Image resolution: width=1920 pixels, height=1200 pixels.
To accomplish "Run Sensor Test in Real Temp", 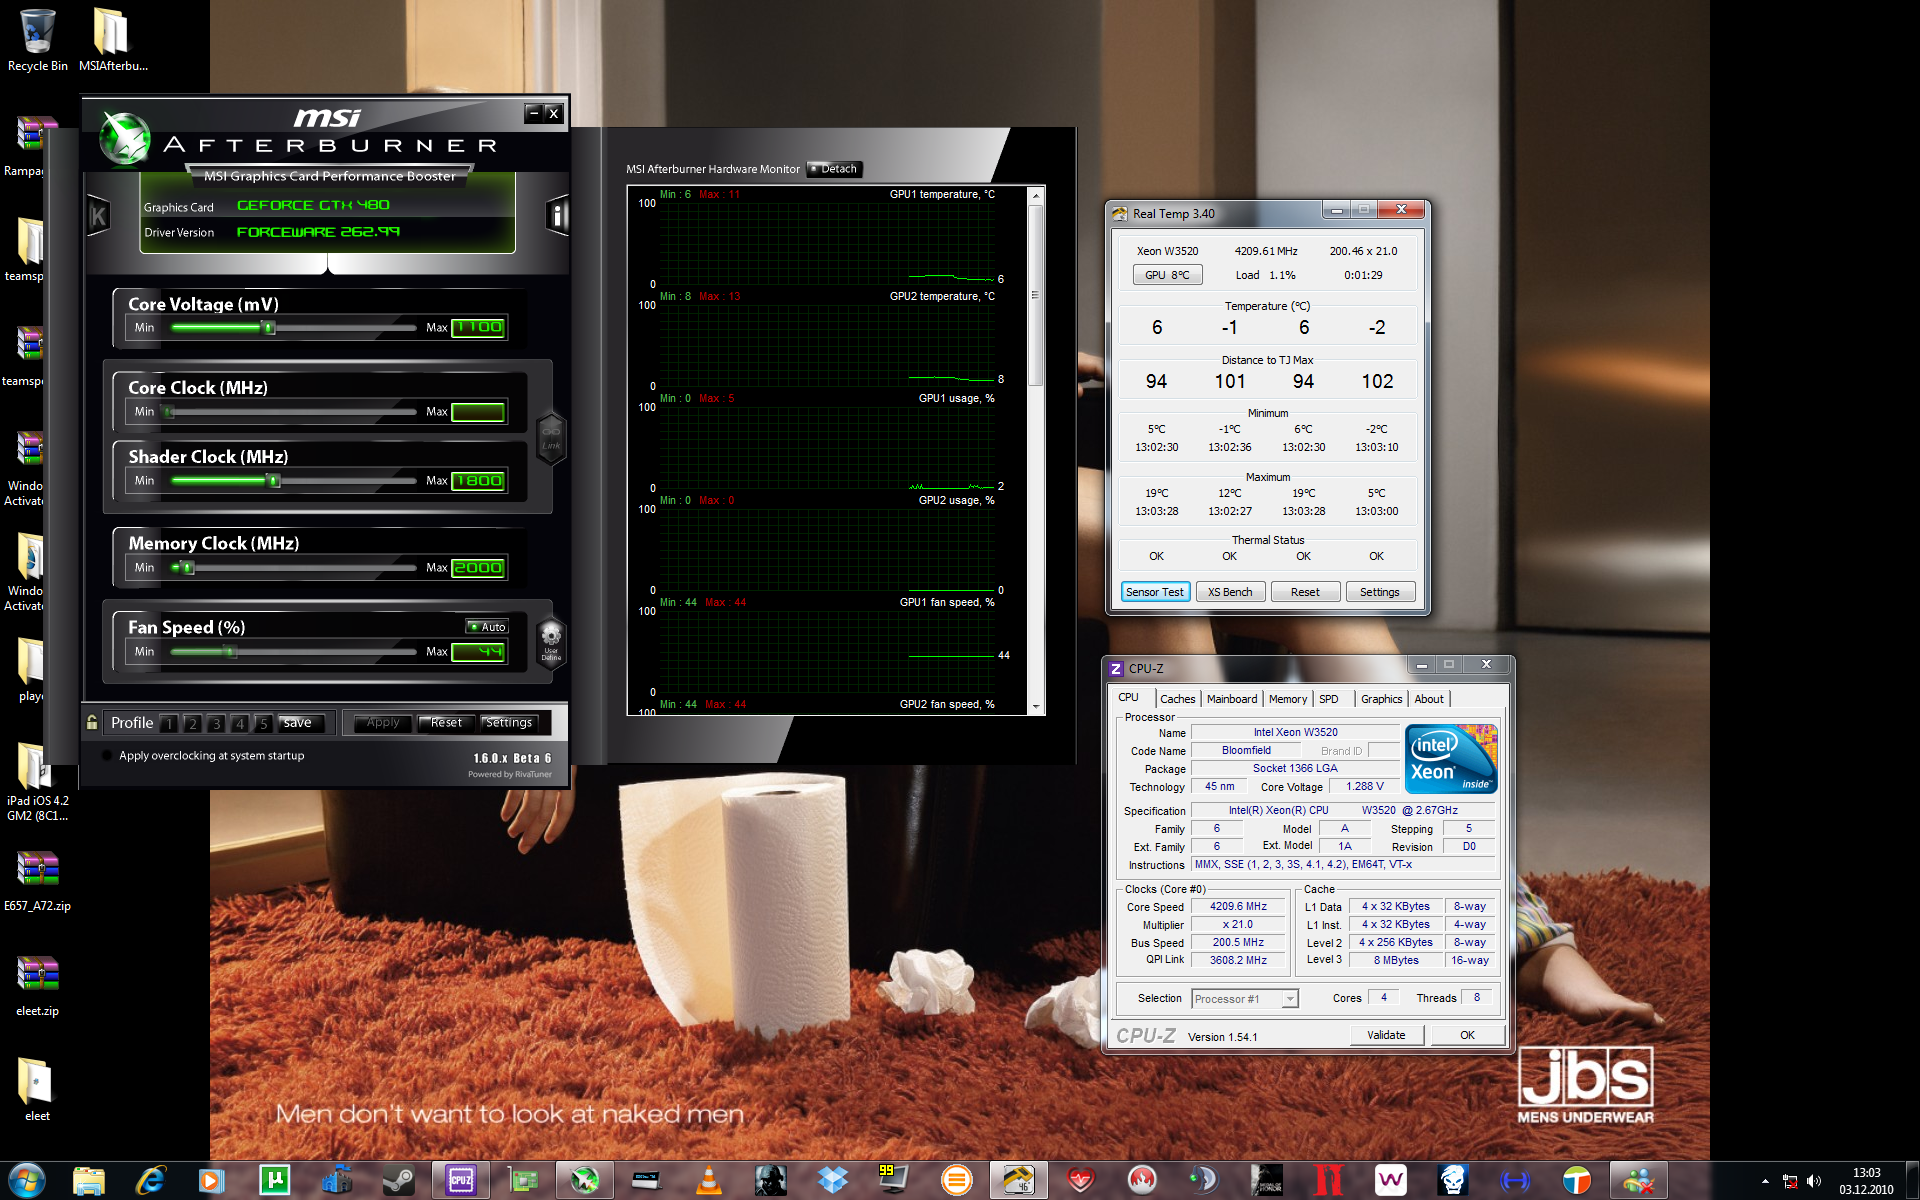I will 1155,592.
